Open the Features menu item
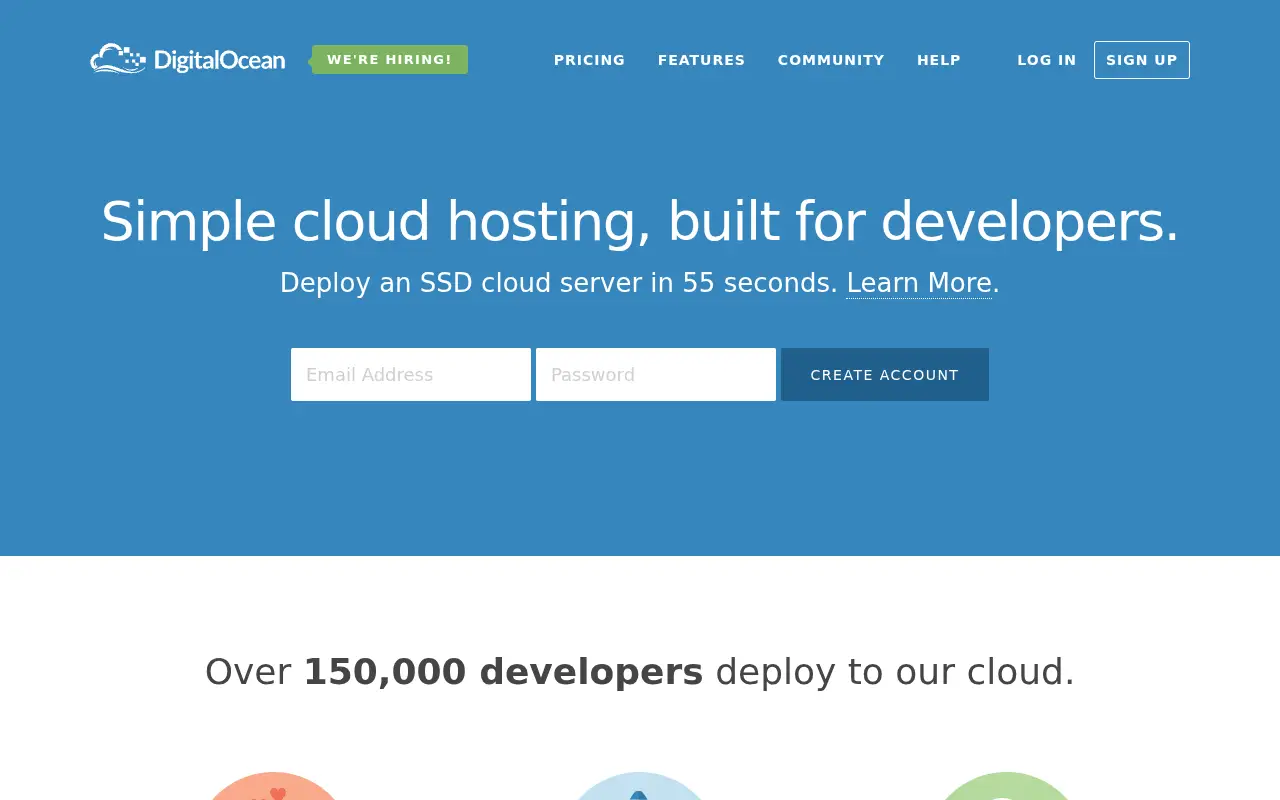The width and height of the screenshot is (1280, 800). click(x=701, y=60)
